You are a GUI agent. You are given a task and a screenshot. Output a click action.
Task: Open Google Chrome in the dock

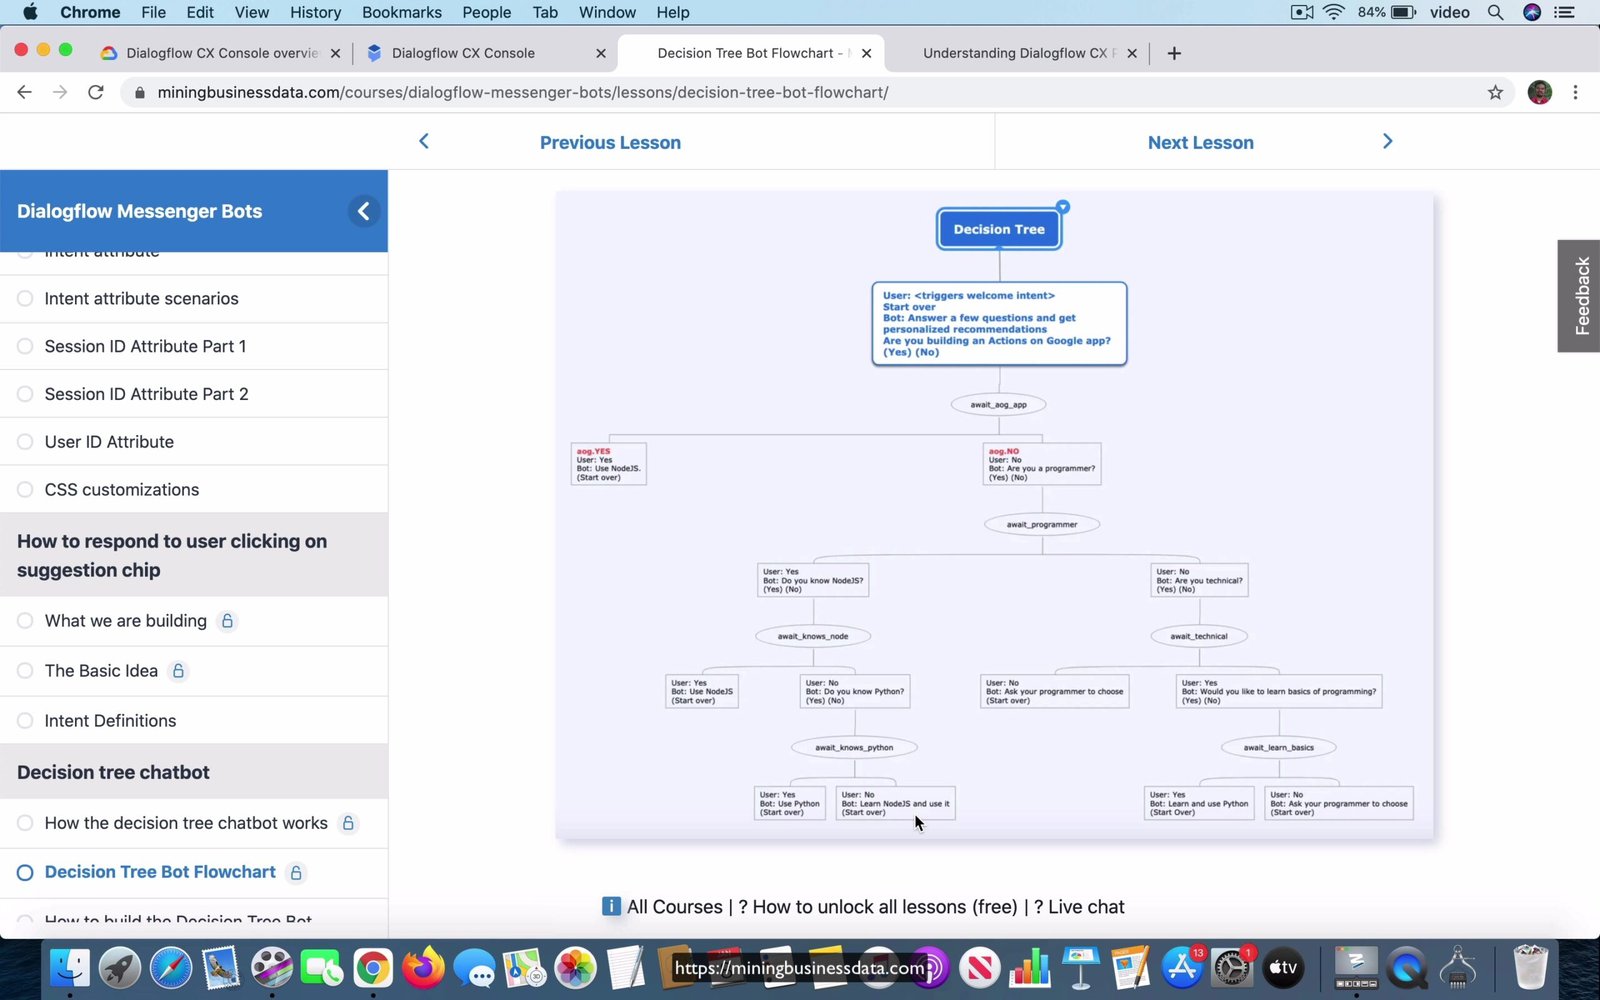[373, 967]
